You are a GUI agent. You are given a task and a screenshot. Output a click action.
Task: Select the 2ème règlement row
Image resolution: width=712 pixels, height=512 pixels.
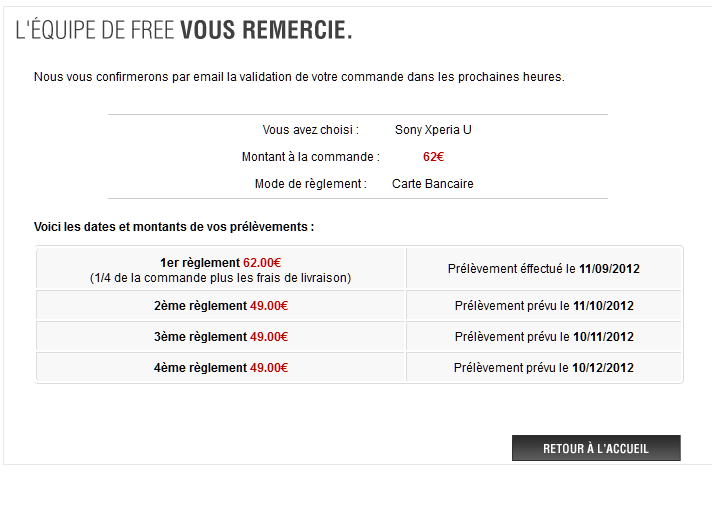click(x=220, y=306)
